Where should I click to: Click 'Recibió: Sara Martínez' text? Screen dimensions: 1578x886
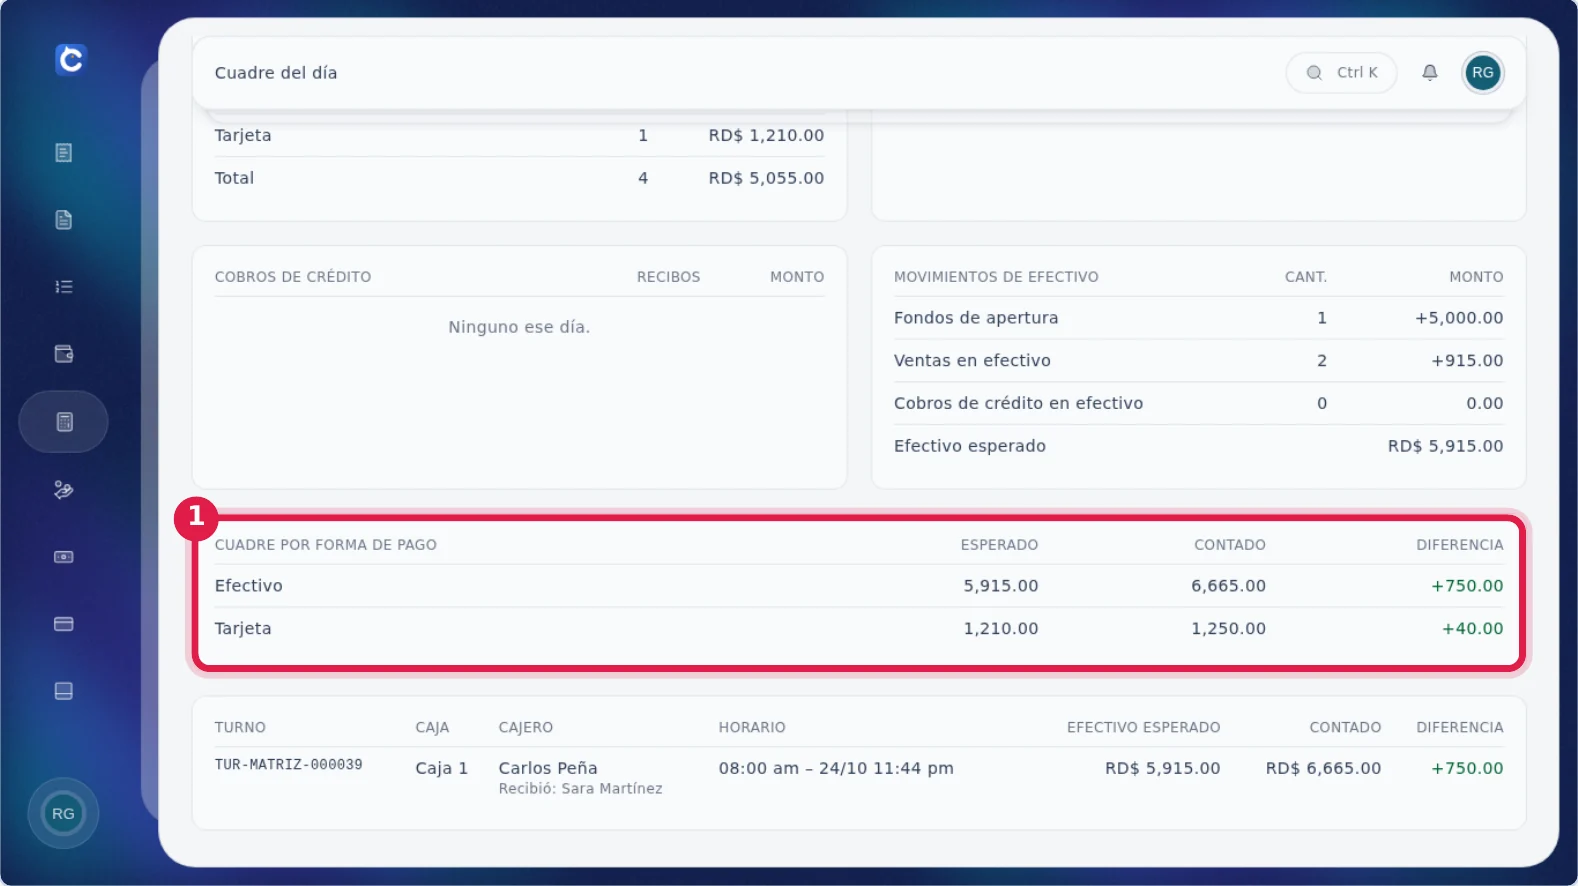[x=580, y=789]
